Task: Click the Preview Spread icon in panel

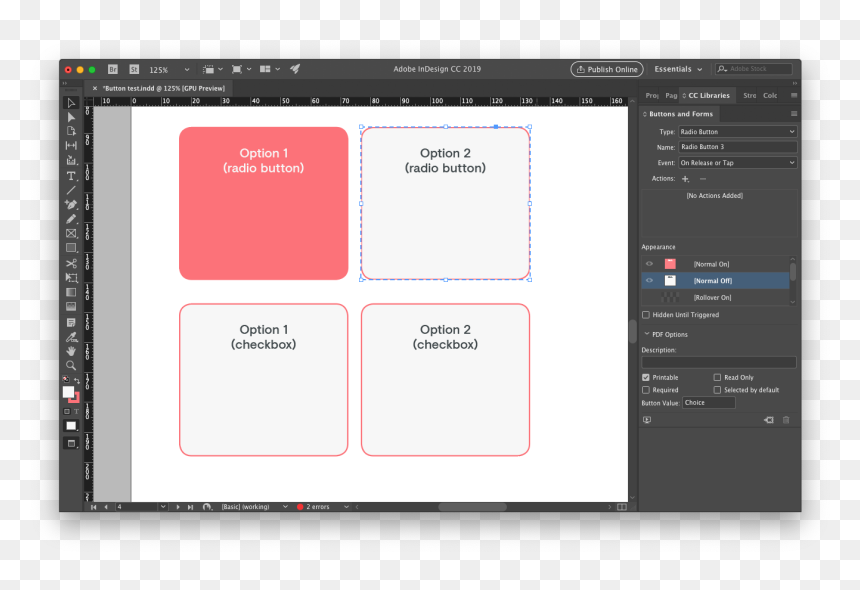Action: click(647, 420)
